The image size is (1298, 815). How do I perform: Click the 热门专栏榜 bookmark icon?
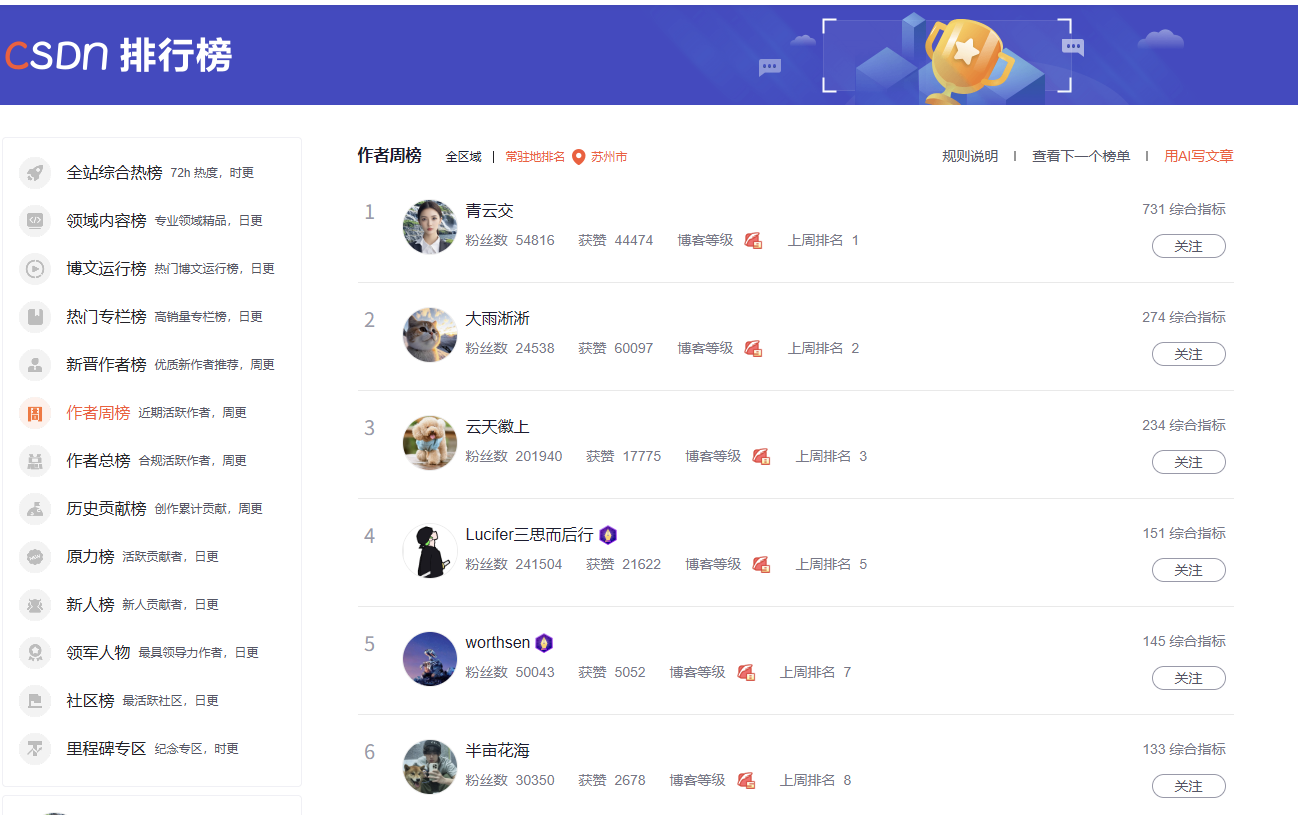click(35, 317)
